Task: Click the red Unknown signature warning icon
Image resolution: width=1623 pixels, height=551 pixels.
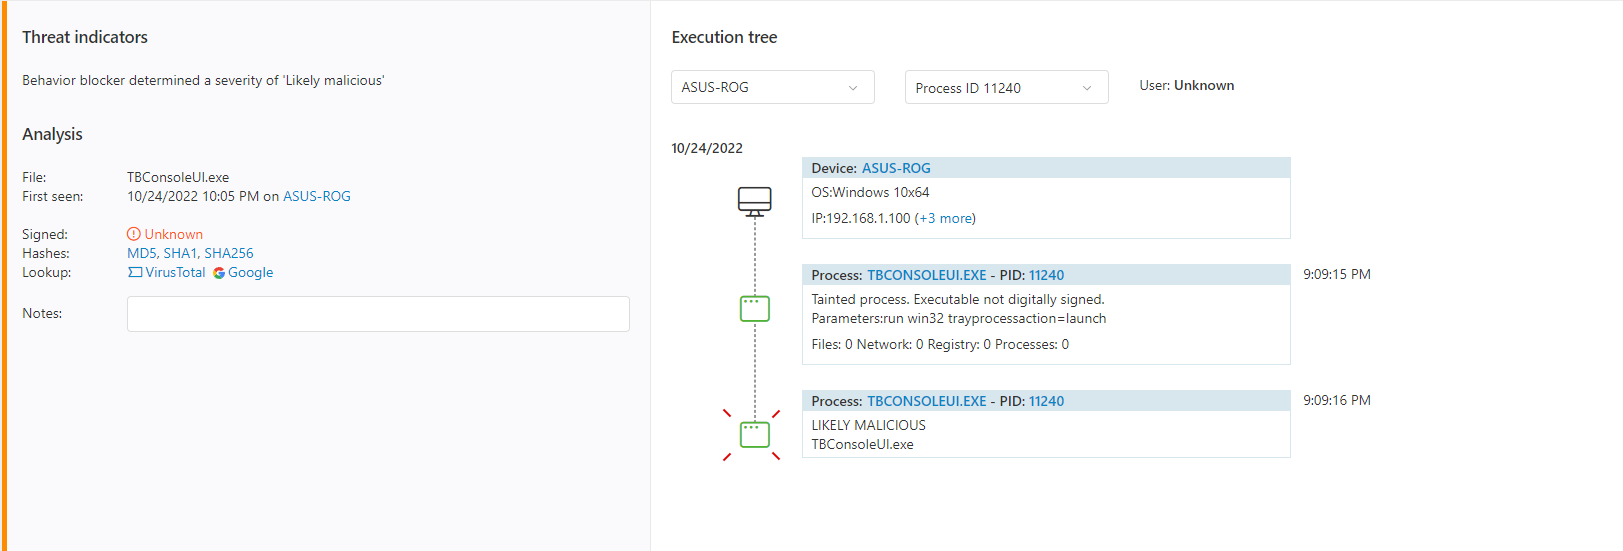Action: tap(134, 234)
